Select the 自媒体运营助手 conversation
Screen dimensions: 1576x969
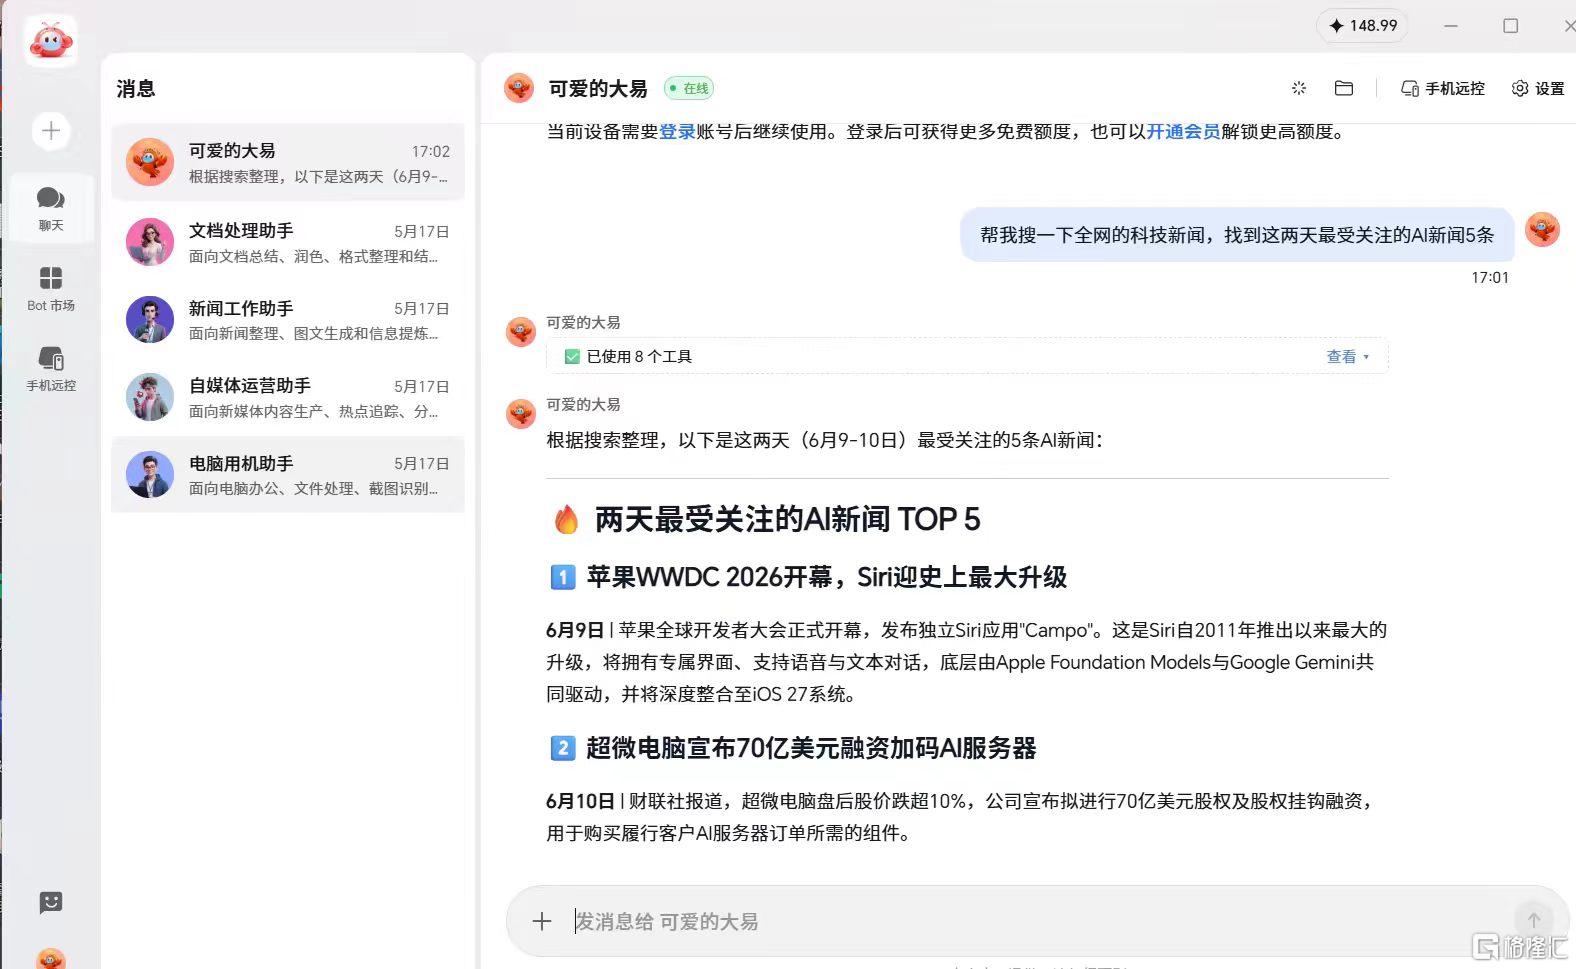pyautogui.click(x=288, y=397)
